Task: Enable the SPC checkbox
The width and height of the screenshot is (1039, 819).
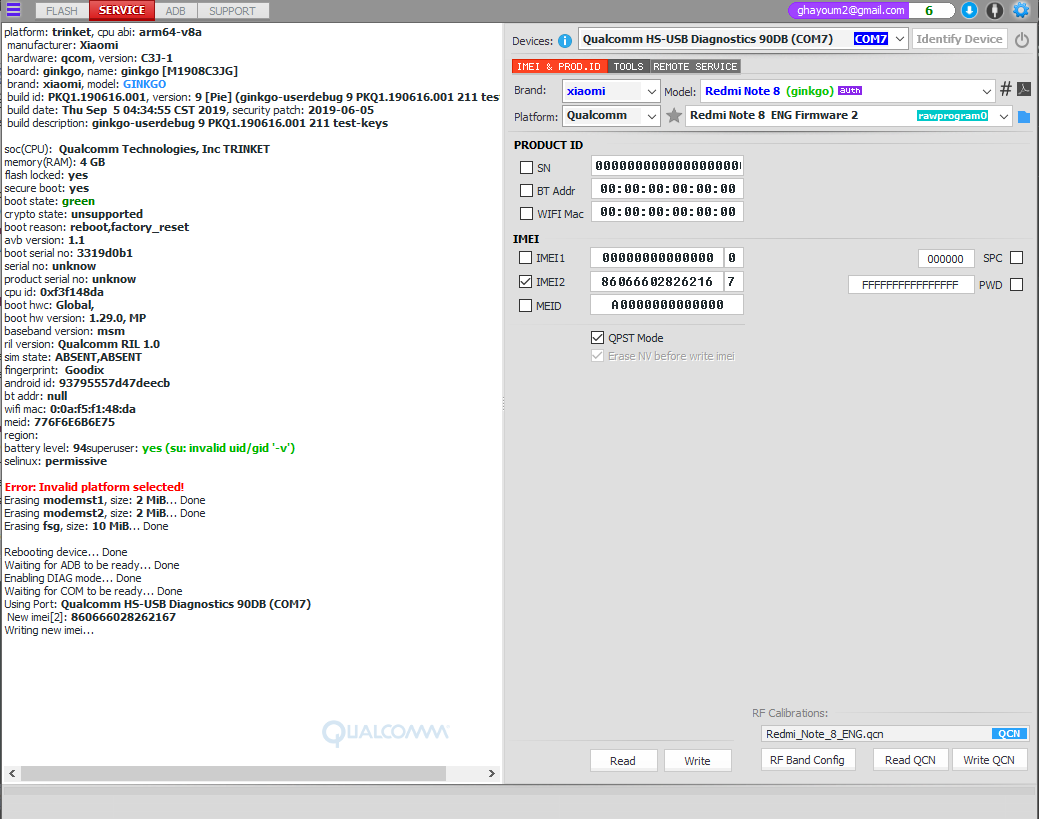Action: coord(1016,258)
